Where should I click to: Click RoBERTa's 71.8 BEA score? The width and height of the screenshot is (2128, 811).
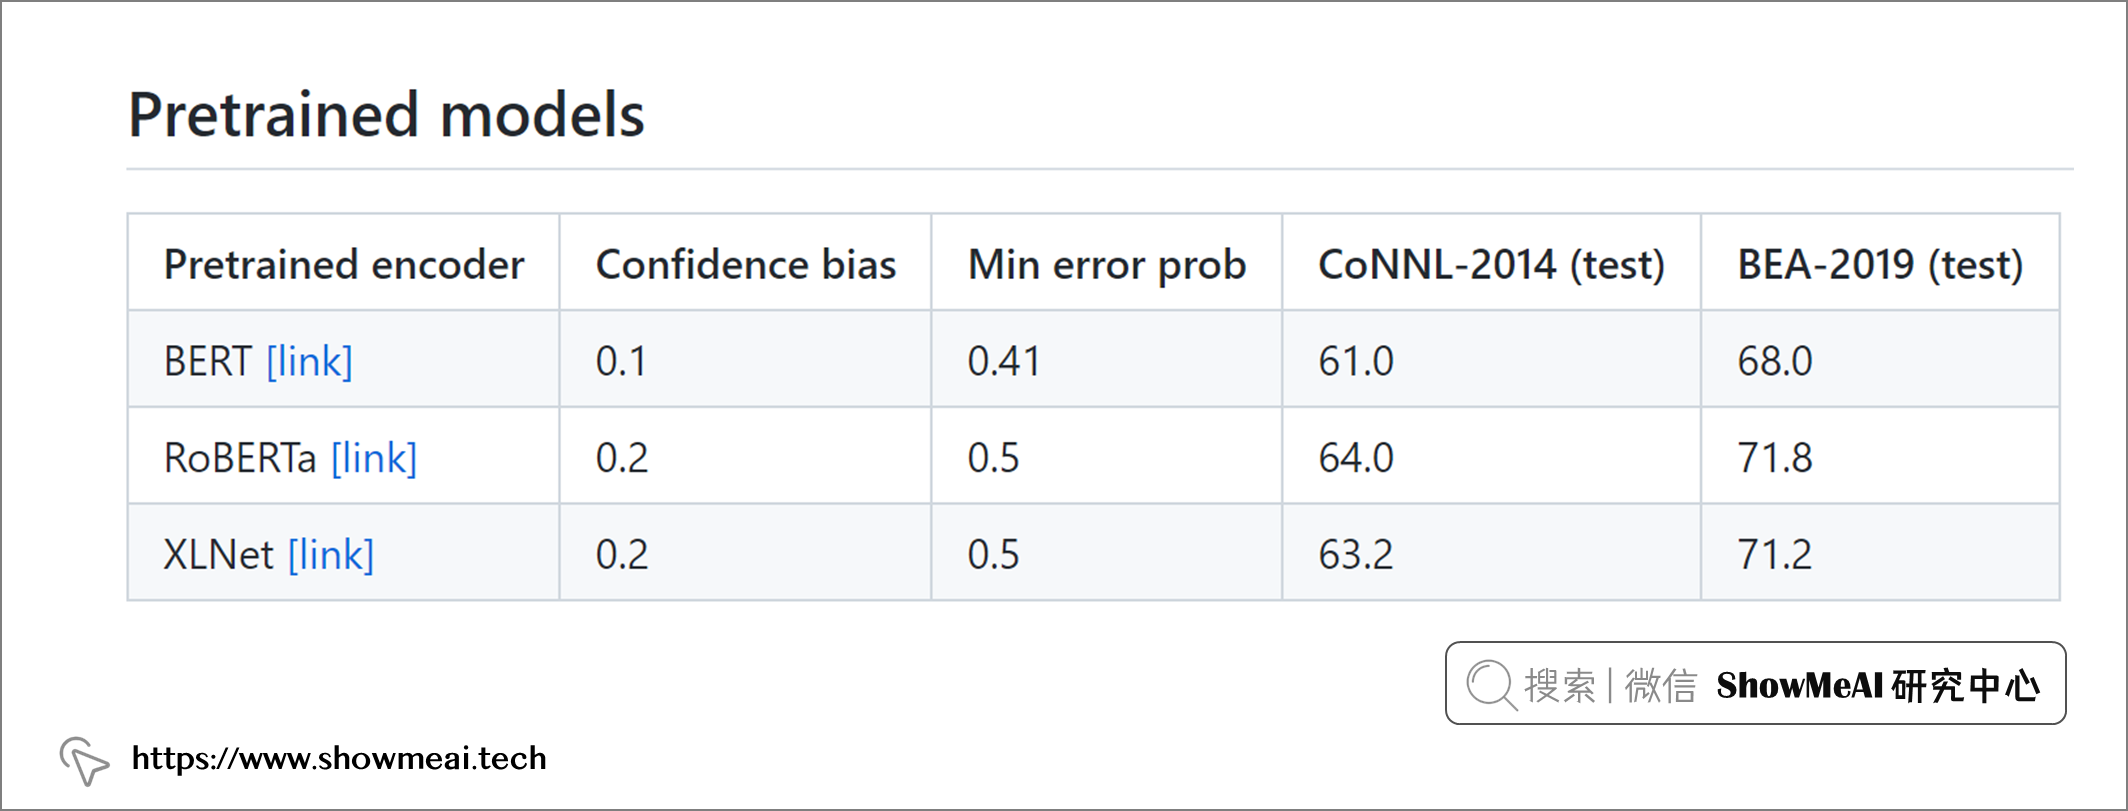pyautogui.click(x=1774, y=458)
